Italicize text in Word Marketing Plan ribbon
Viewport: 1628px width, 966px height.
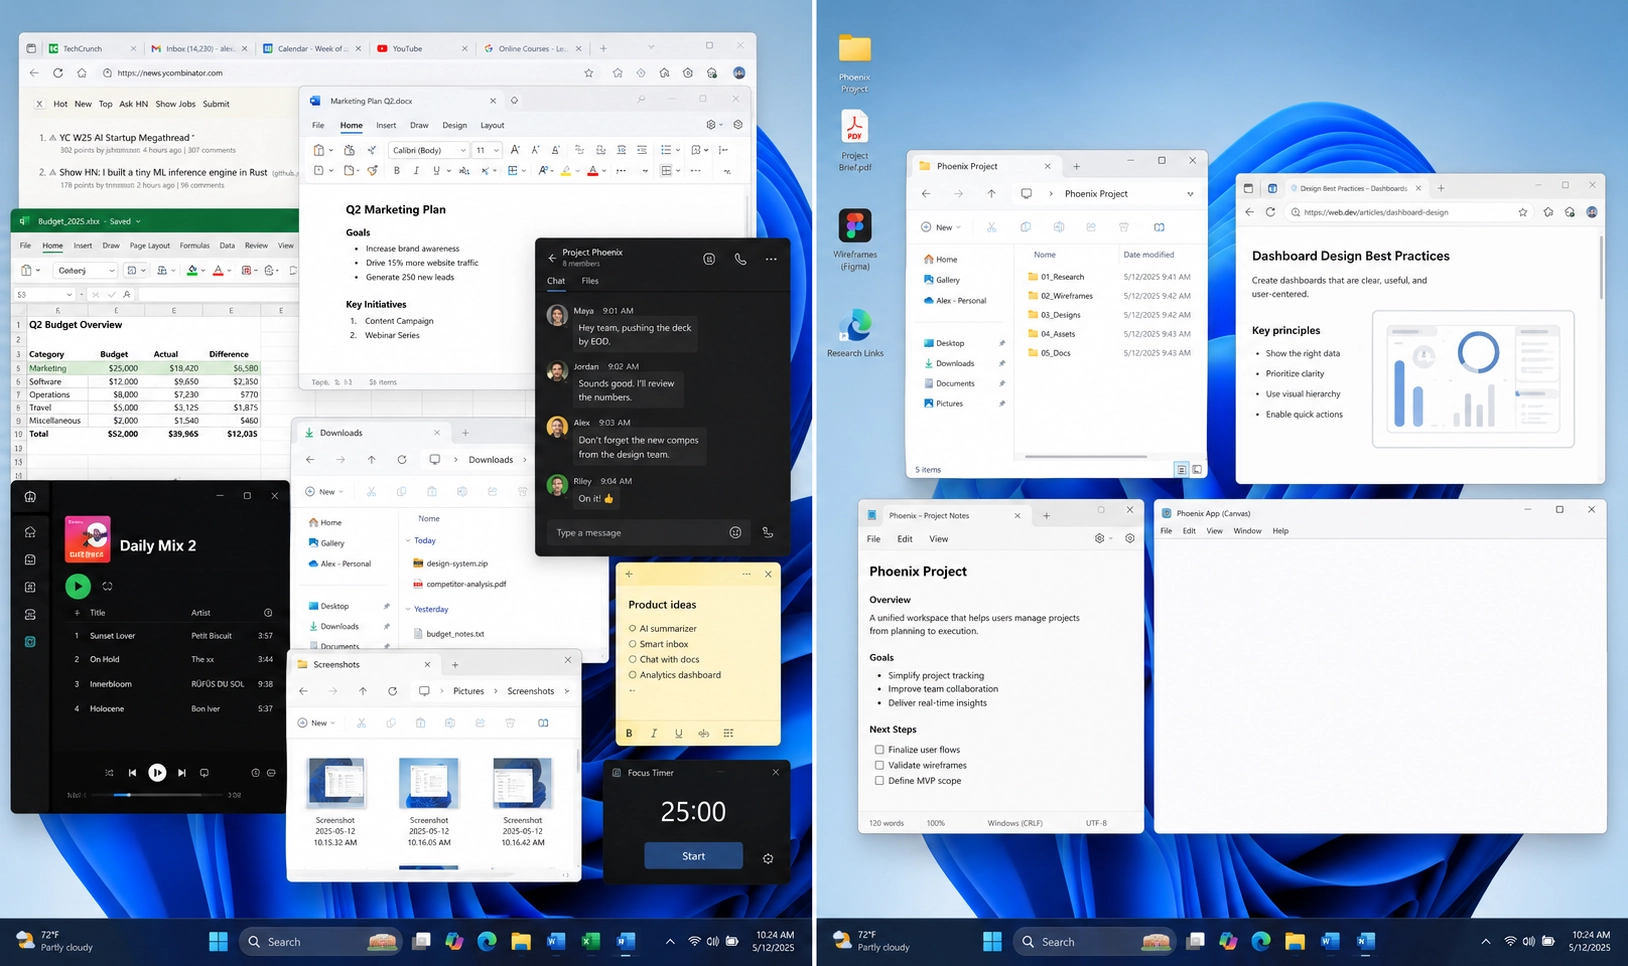pos(416,171)
